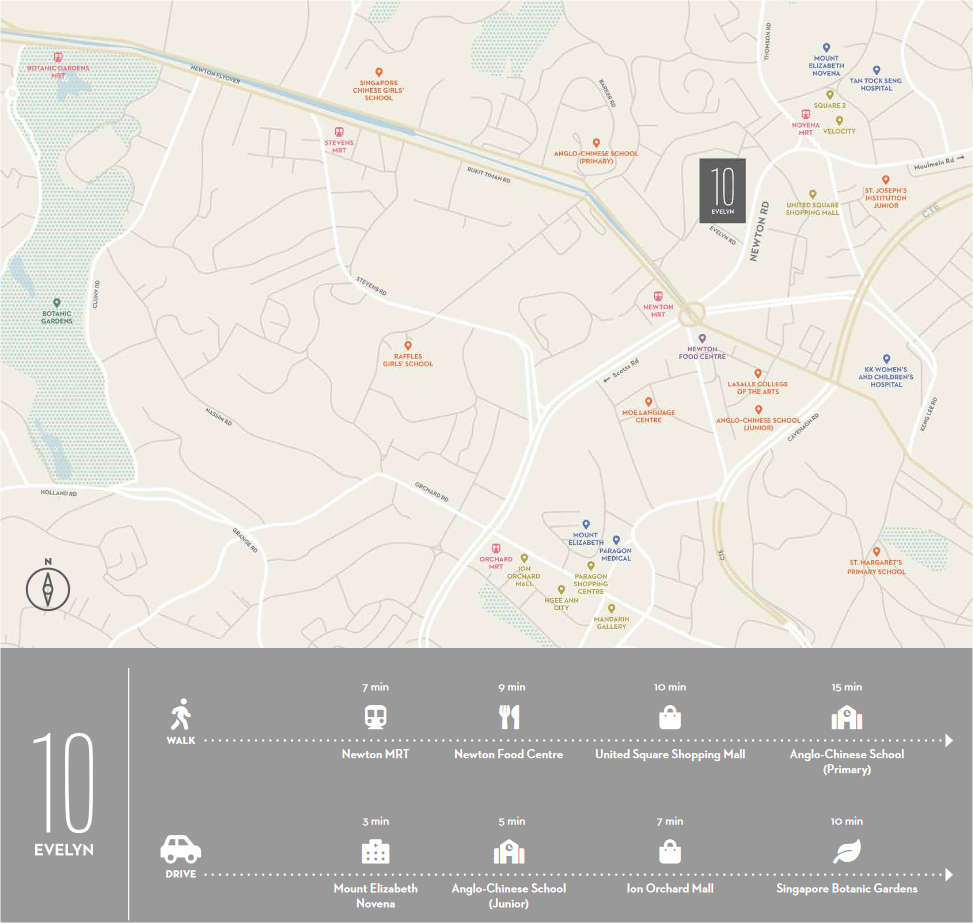Click the large 10 Evelyn logo in footer
The image size is (973, 923).
pos(64,794)
